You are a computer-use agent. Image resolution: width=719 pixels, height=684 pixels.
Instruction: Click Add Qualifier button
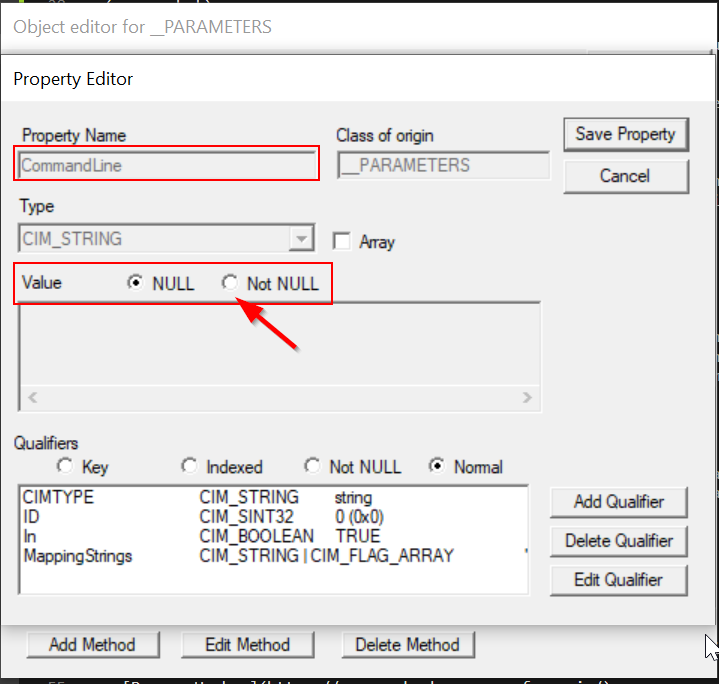(x=619, y=501)
